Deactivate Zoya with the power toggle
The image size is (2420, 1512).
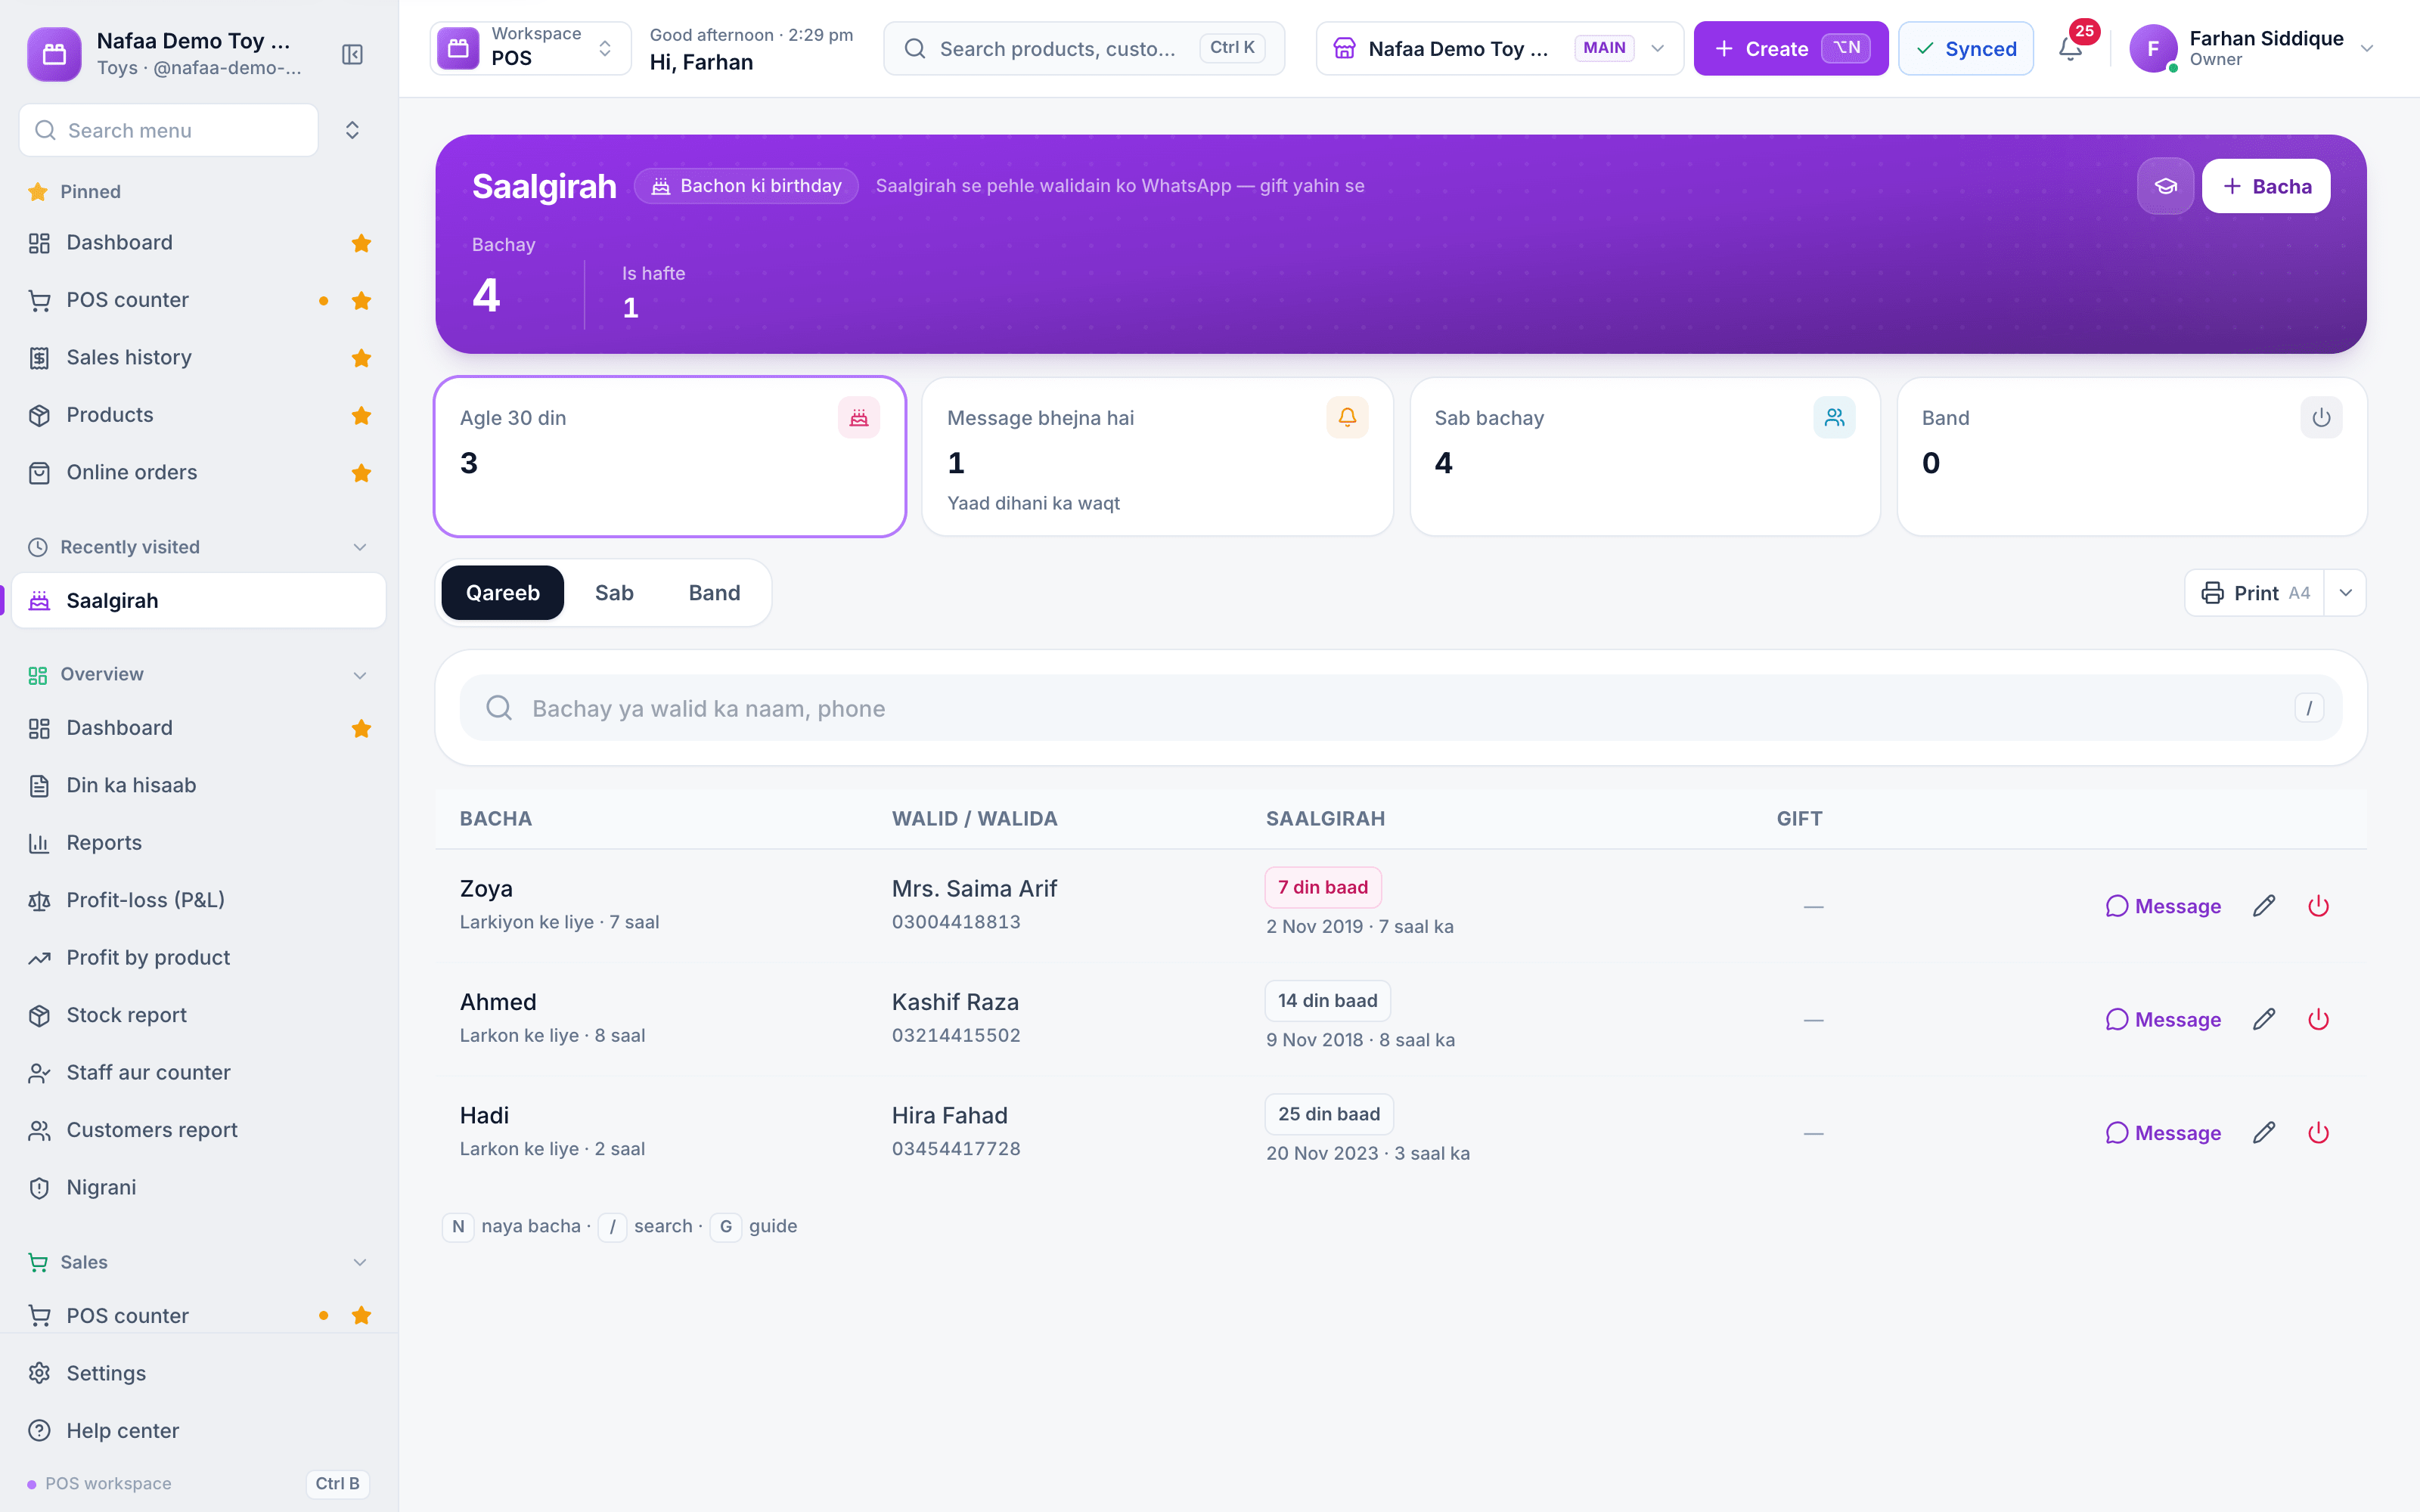pos(2318,906)
